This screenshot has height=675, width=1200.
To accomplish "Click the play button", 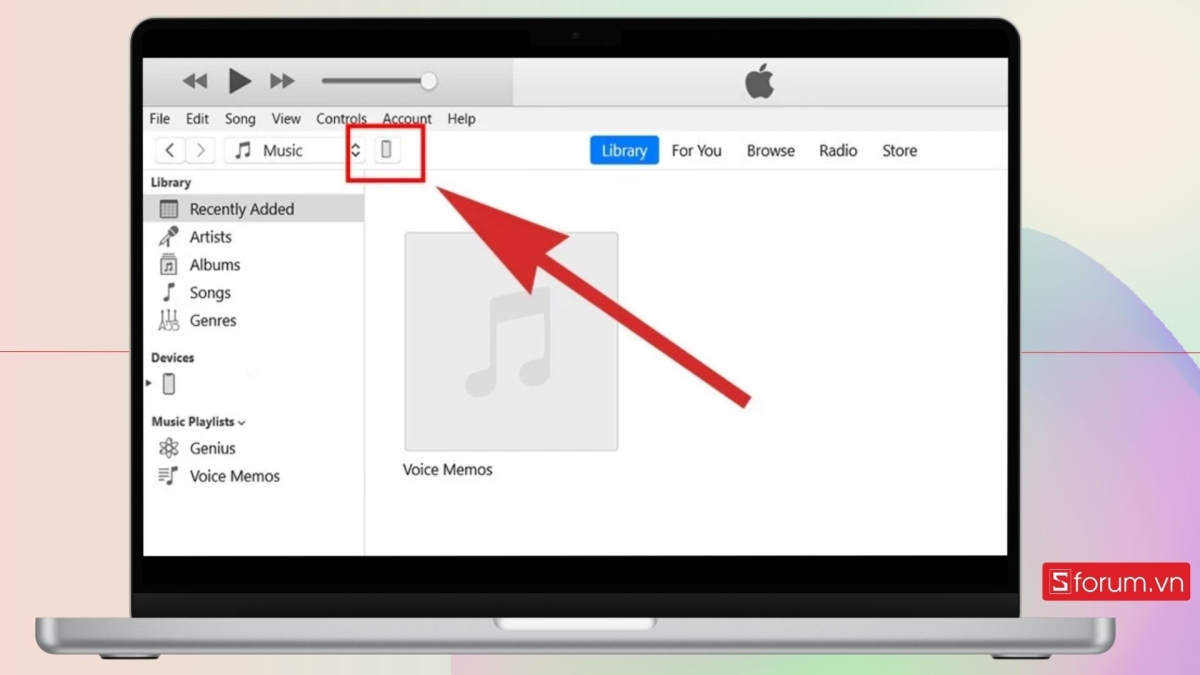I will (238, 81).
